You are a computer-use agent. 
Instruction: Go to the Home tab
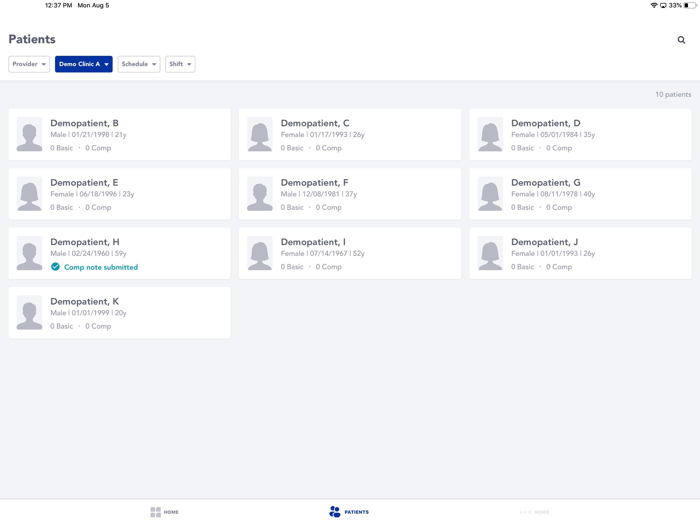click(164, 512)
